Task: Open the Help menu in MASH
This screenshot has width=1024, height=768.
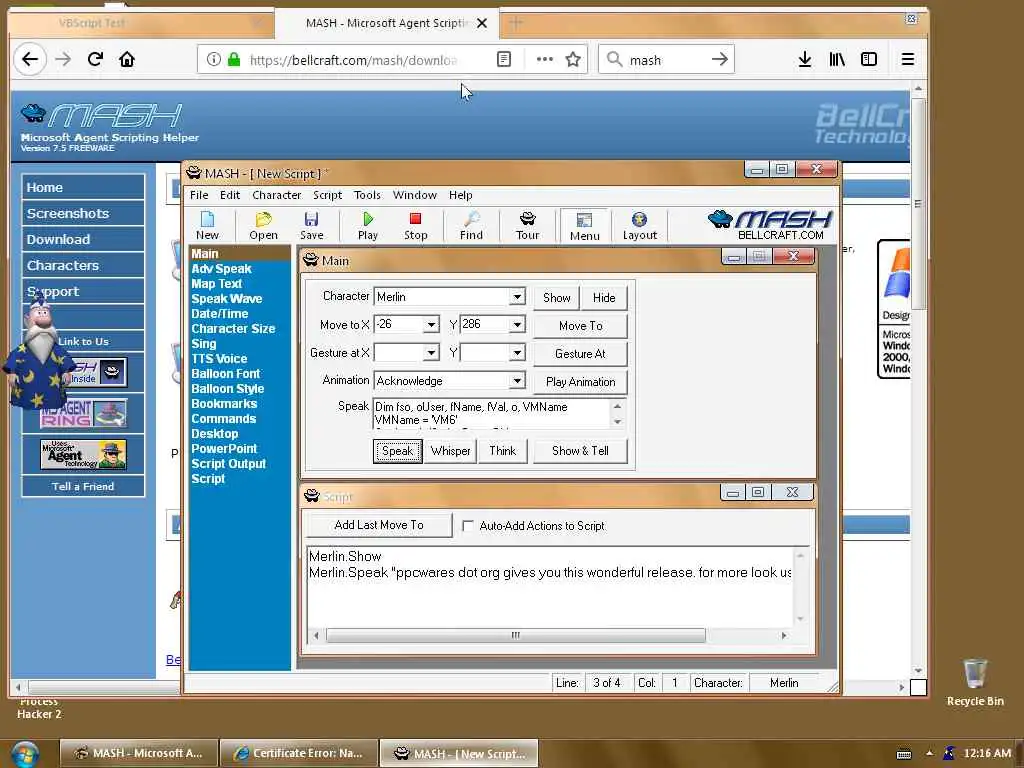Action: (460, 195)
